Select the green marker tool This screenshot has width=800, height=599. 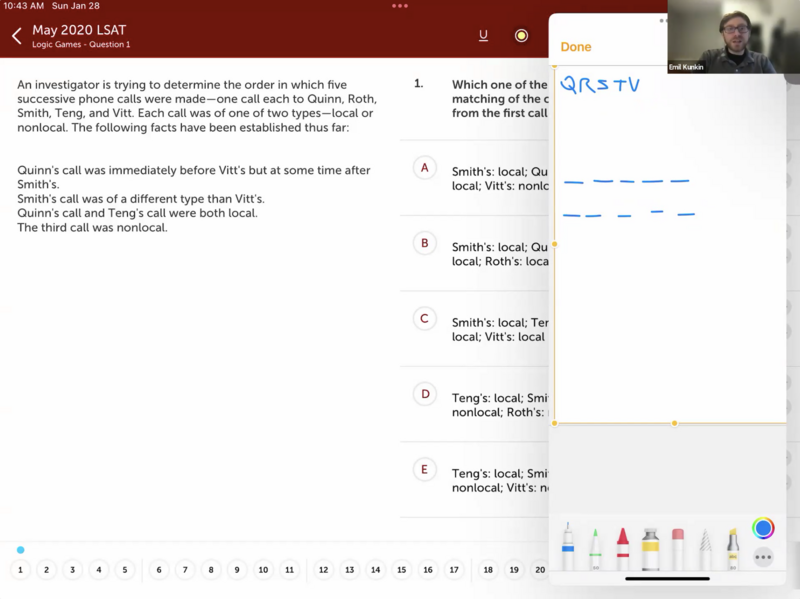coord(595,548)
